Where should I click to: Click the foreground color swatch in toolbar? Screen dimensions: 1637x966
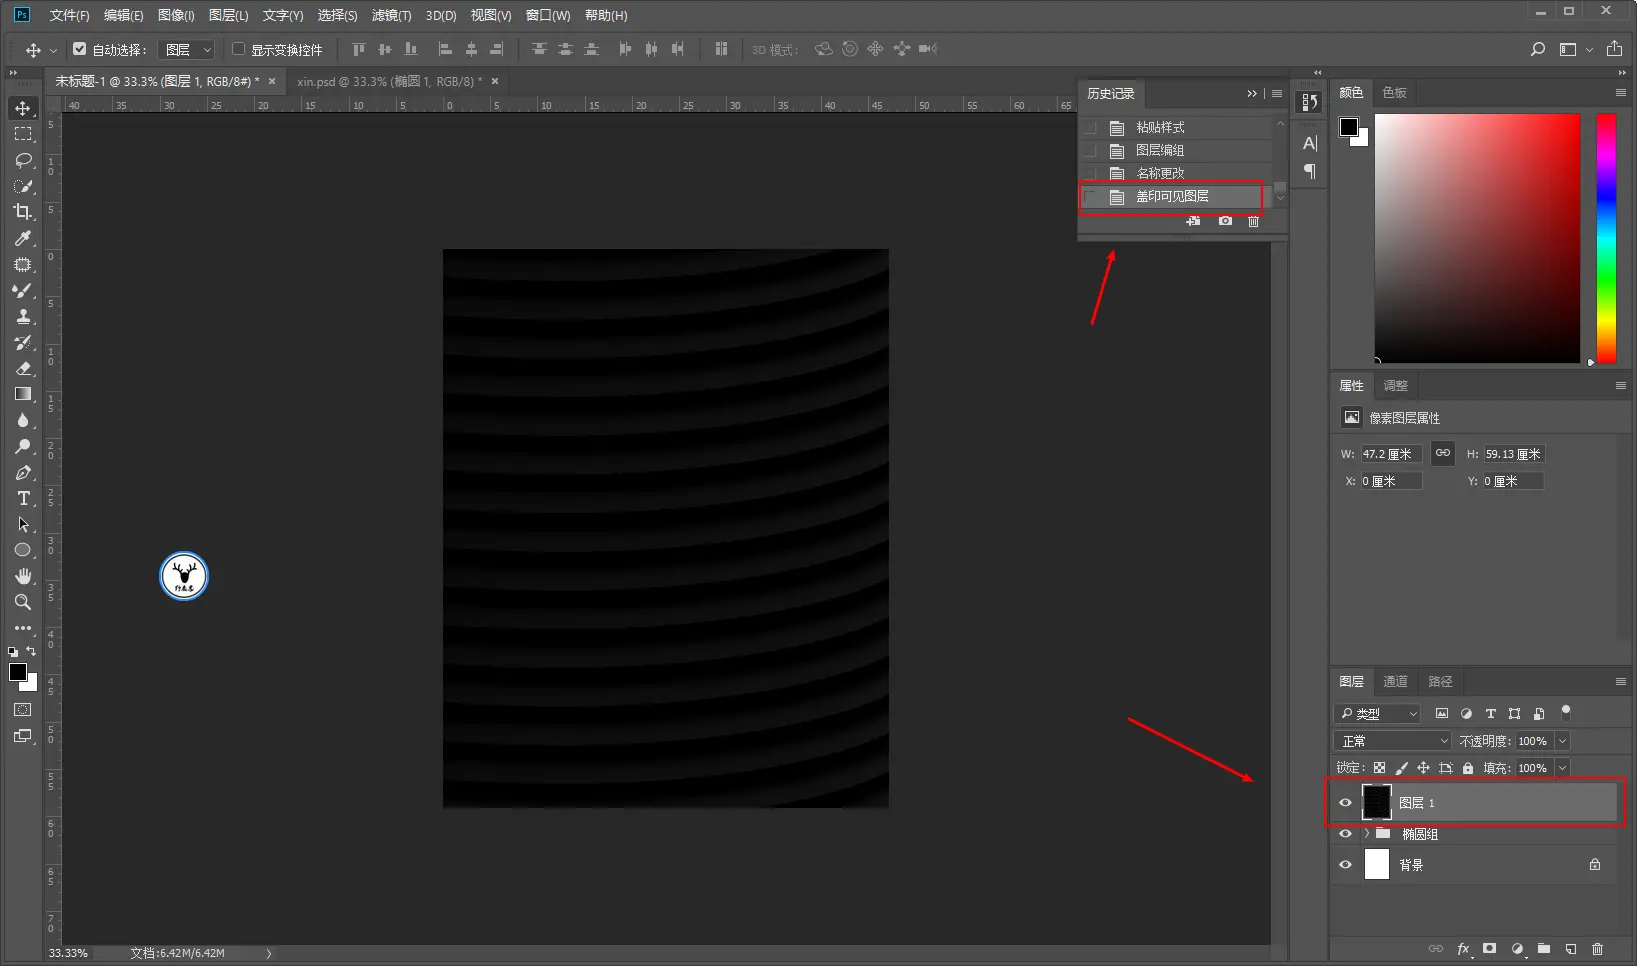(18, 673)
